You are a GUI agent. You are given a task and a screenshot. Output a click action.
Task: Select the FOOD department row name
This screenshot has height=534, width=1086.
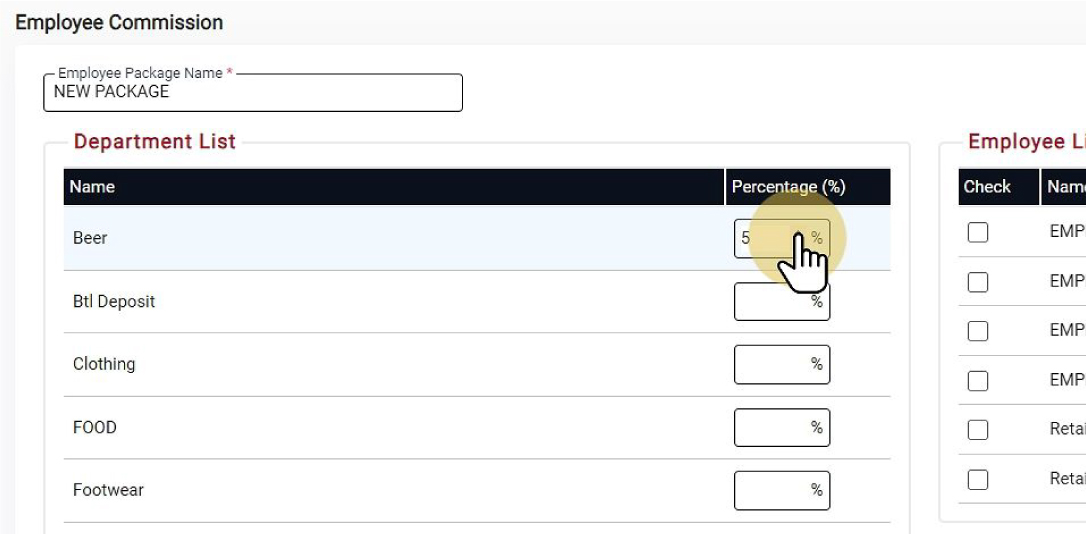(x=95, y=427)
